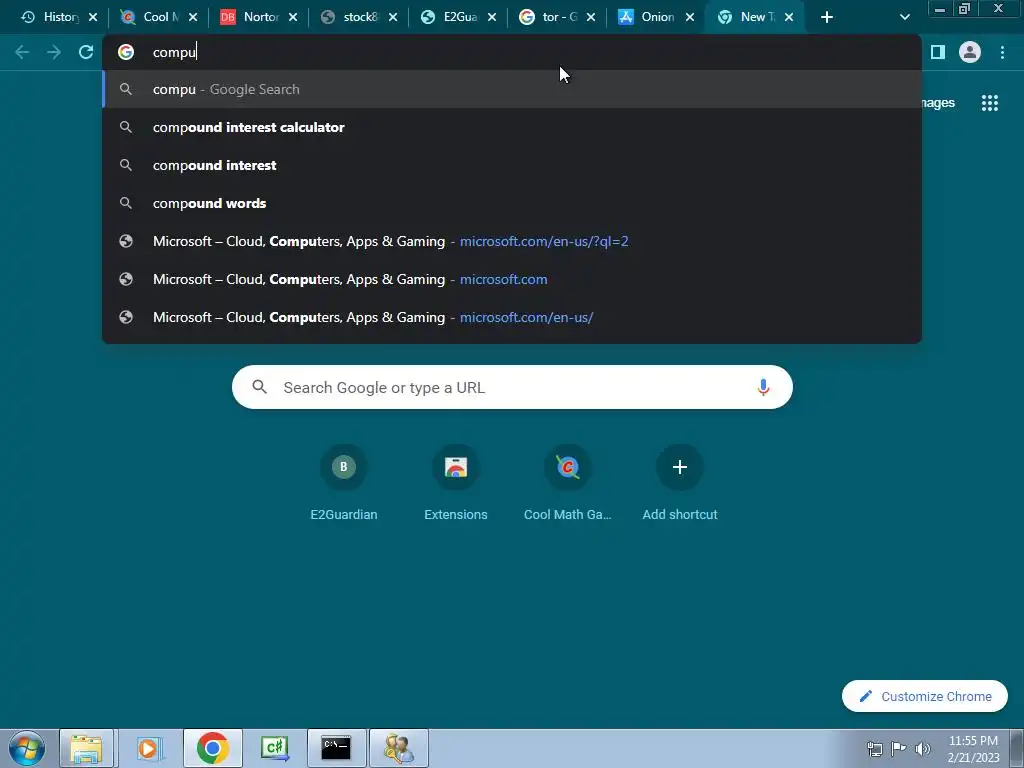Screen dimensions: 1024x768
Task: Close the E2Guardian tab
Action: click(x=492, y=18)
